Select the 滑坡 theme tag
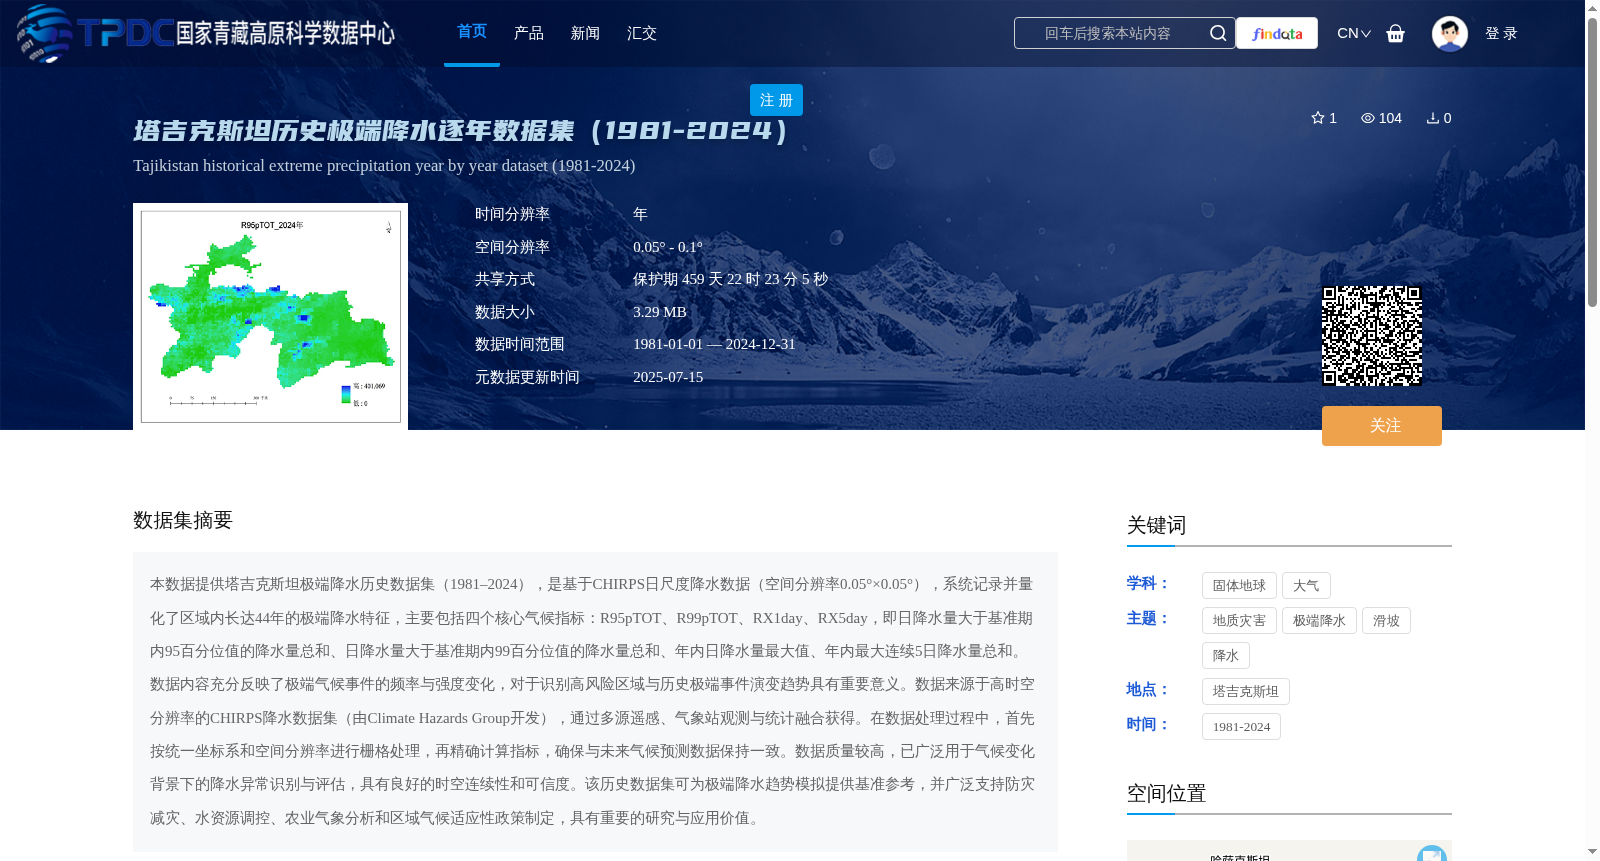The image size is (1600, 861). 1386,621
